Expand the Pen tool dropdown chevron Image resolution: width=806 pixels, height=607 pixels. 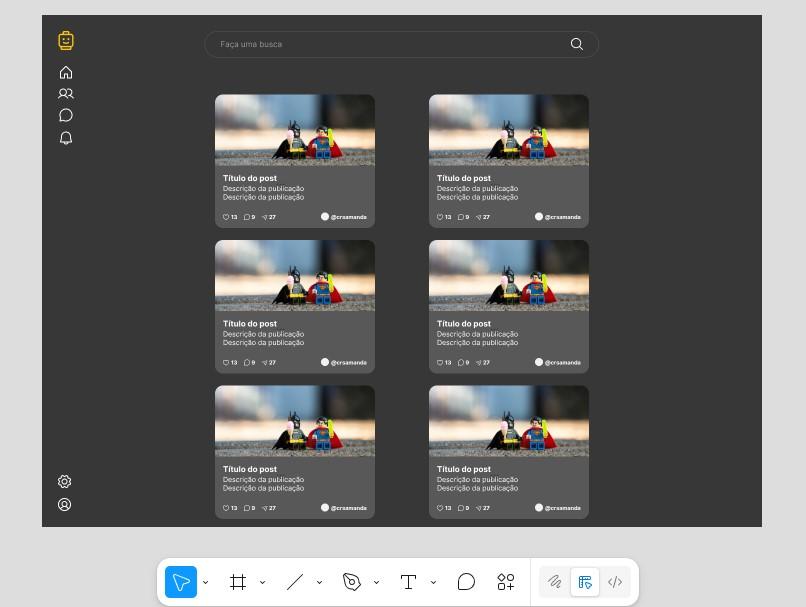tap(377, 582)
